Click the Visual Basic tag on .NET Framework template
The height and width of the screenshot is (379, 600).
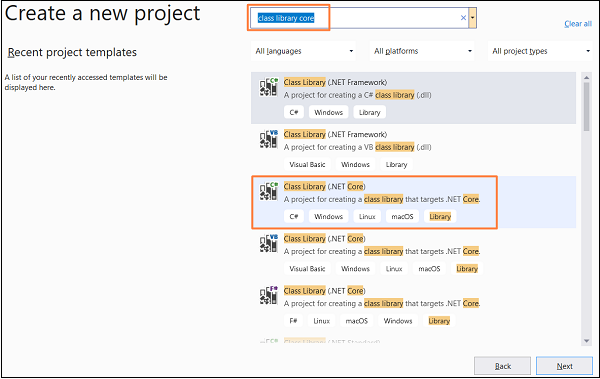point(307,165)
